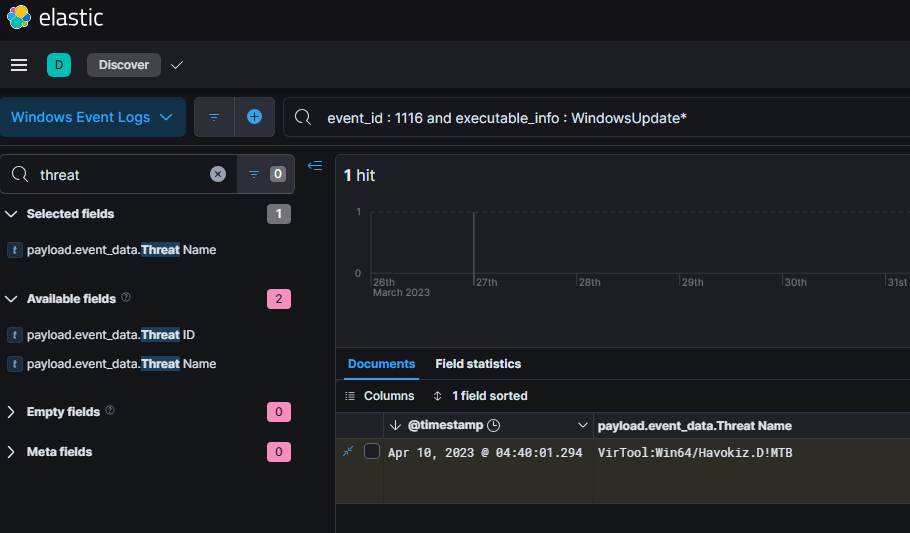Open the field type filter button

(265, 174)
